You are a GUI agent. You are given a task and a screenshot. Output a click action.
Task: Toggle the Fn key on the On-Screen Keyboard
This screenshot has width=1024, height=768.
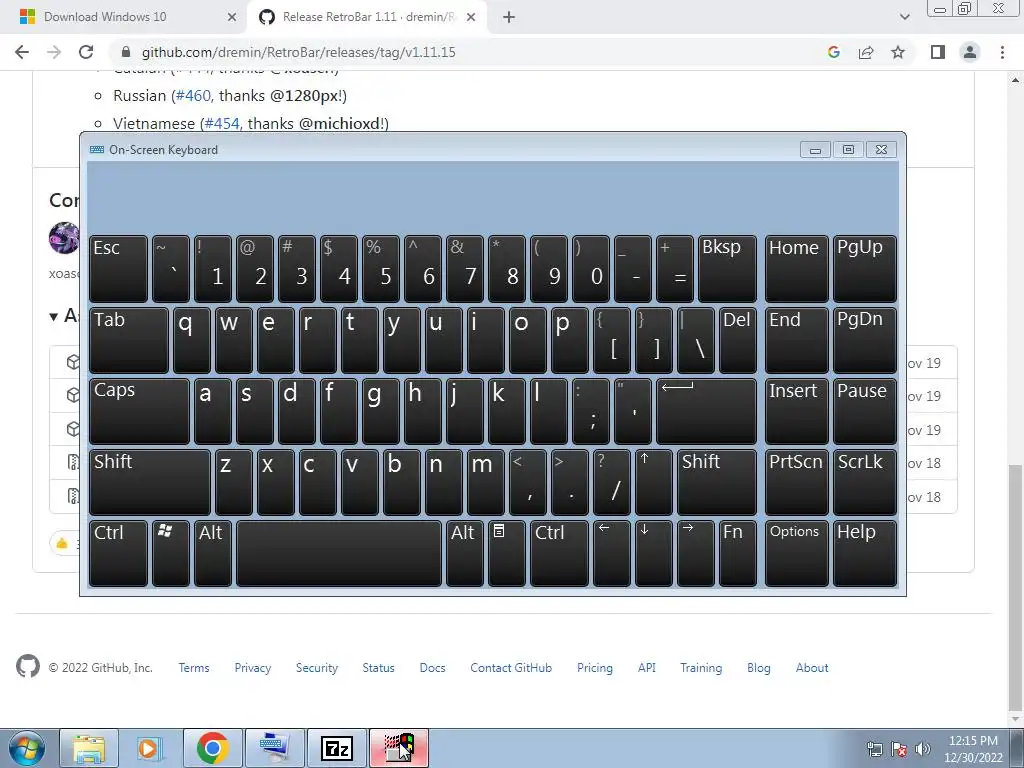pos(738,553)
